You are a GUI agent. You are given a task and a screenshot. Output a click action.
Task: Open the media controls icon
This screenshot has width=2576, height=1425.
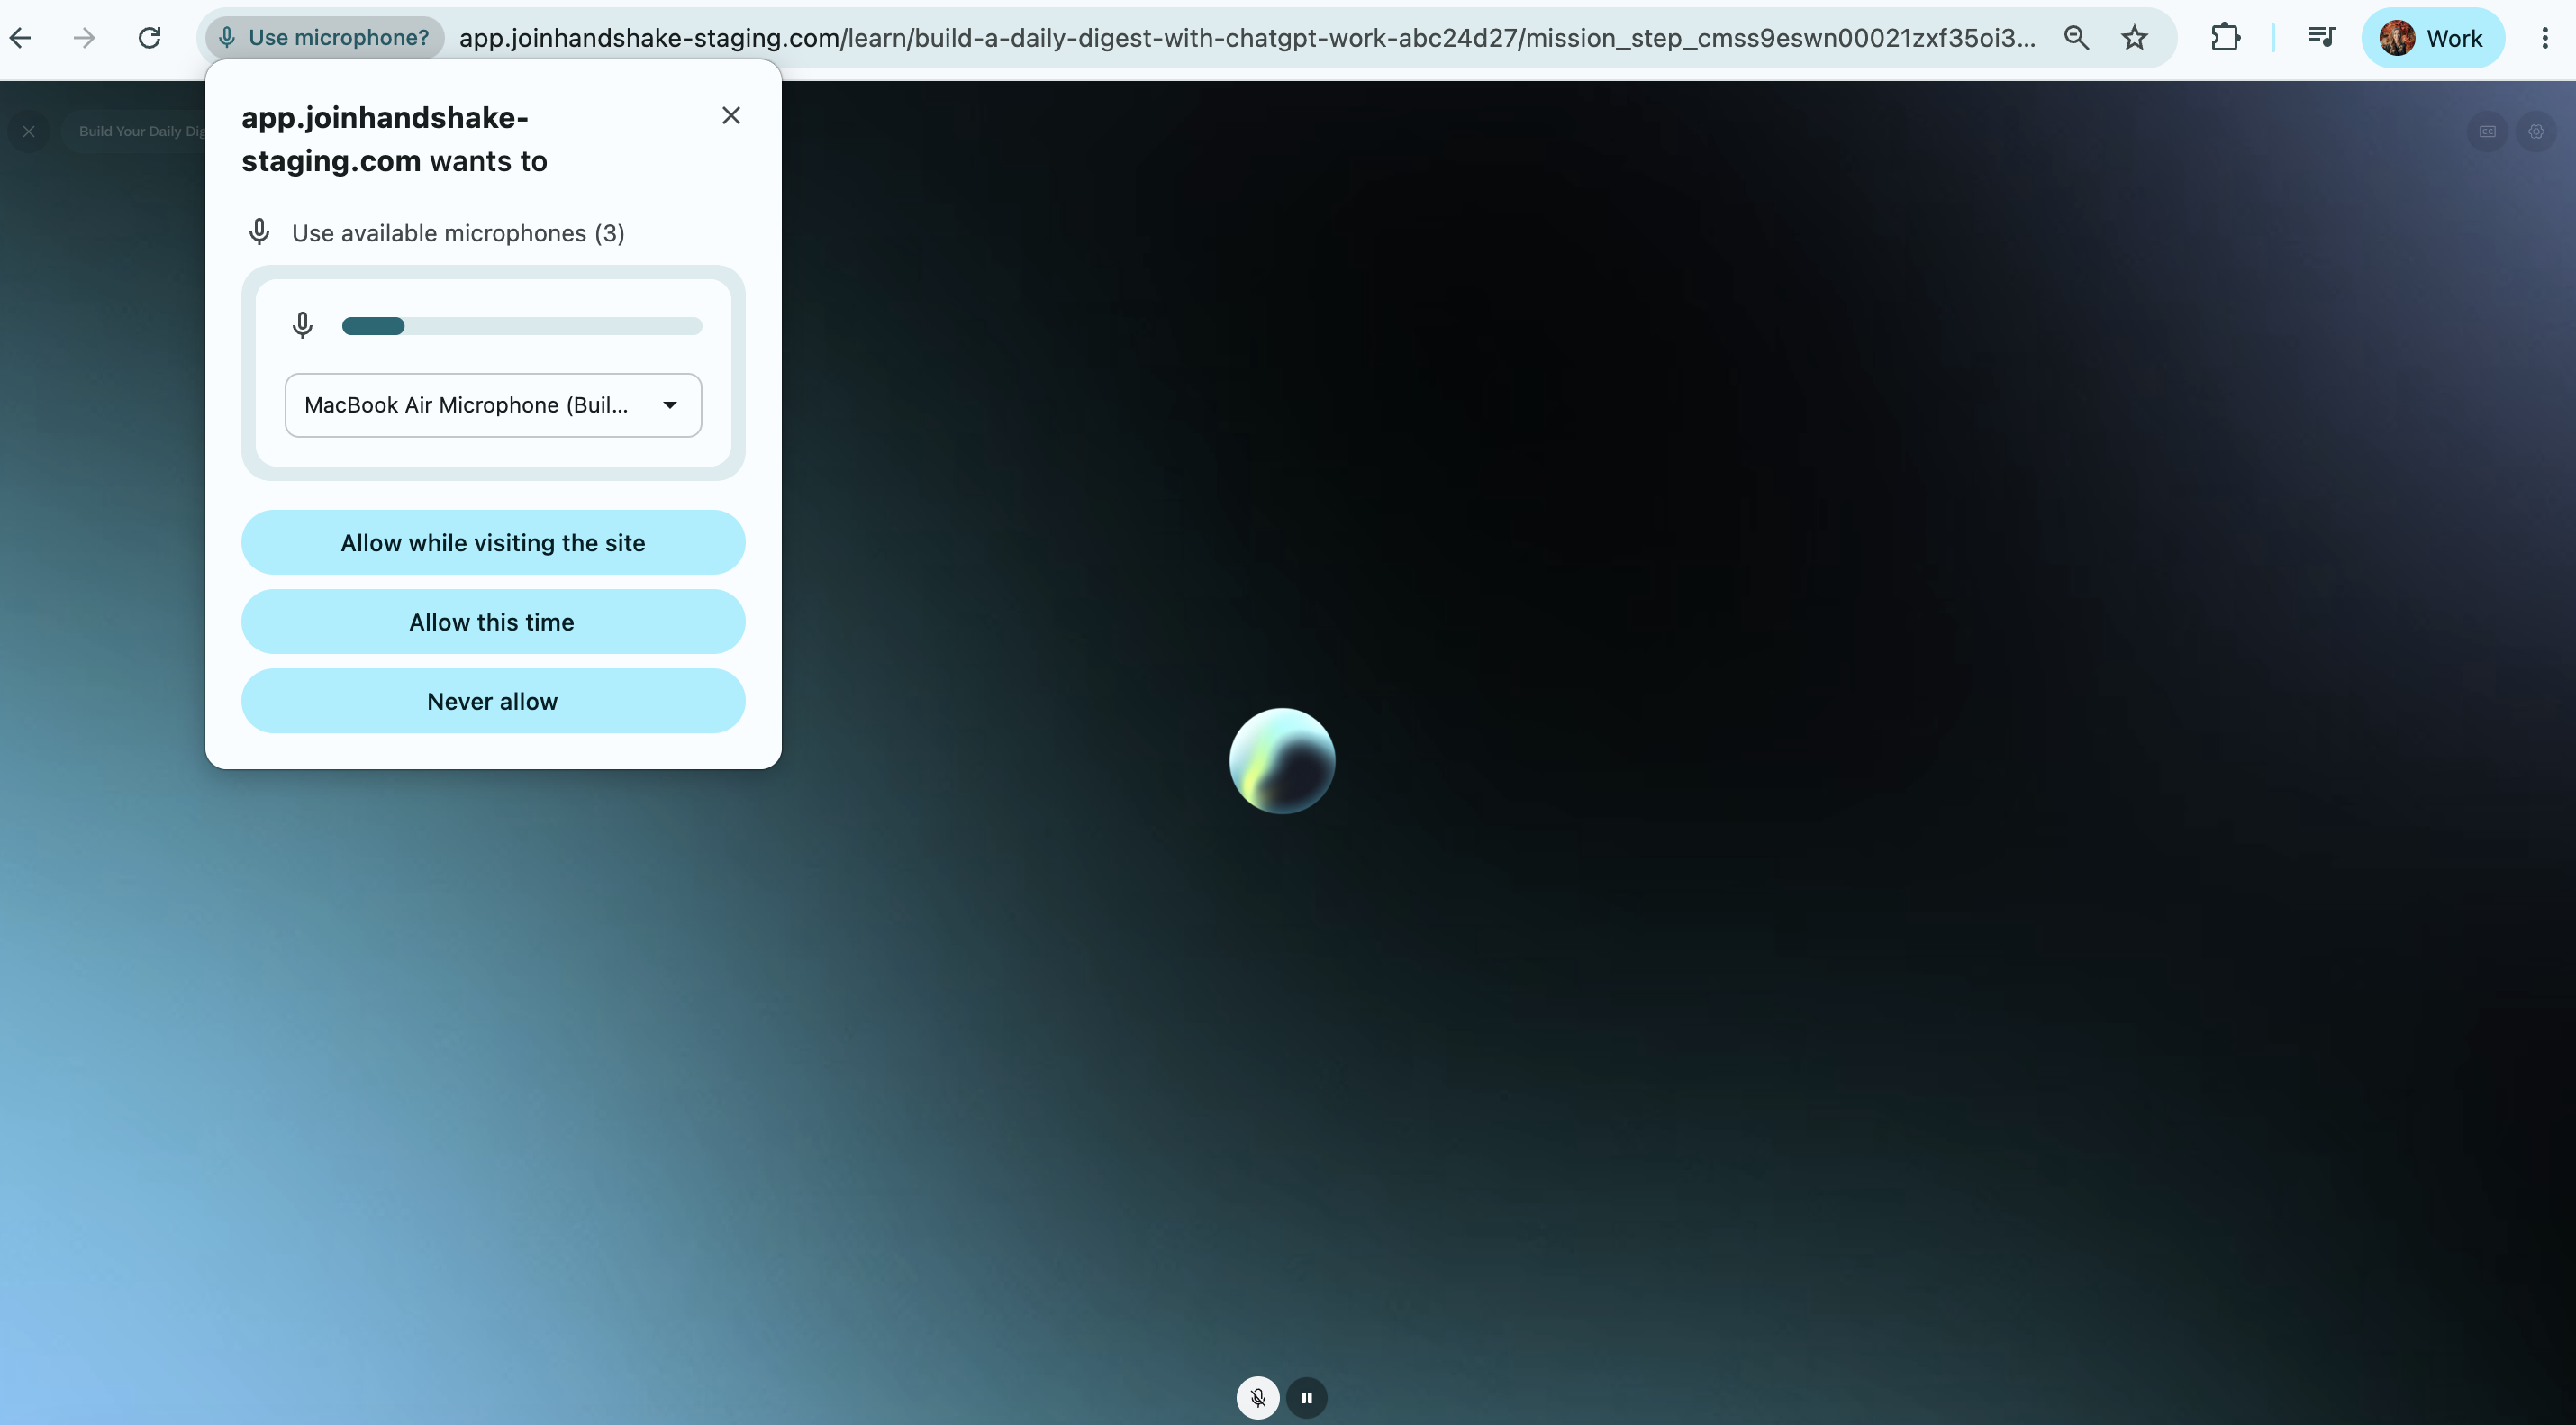click(x=2321, y=38)
